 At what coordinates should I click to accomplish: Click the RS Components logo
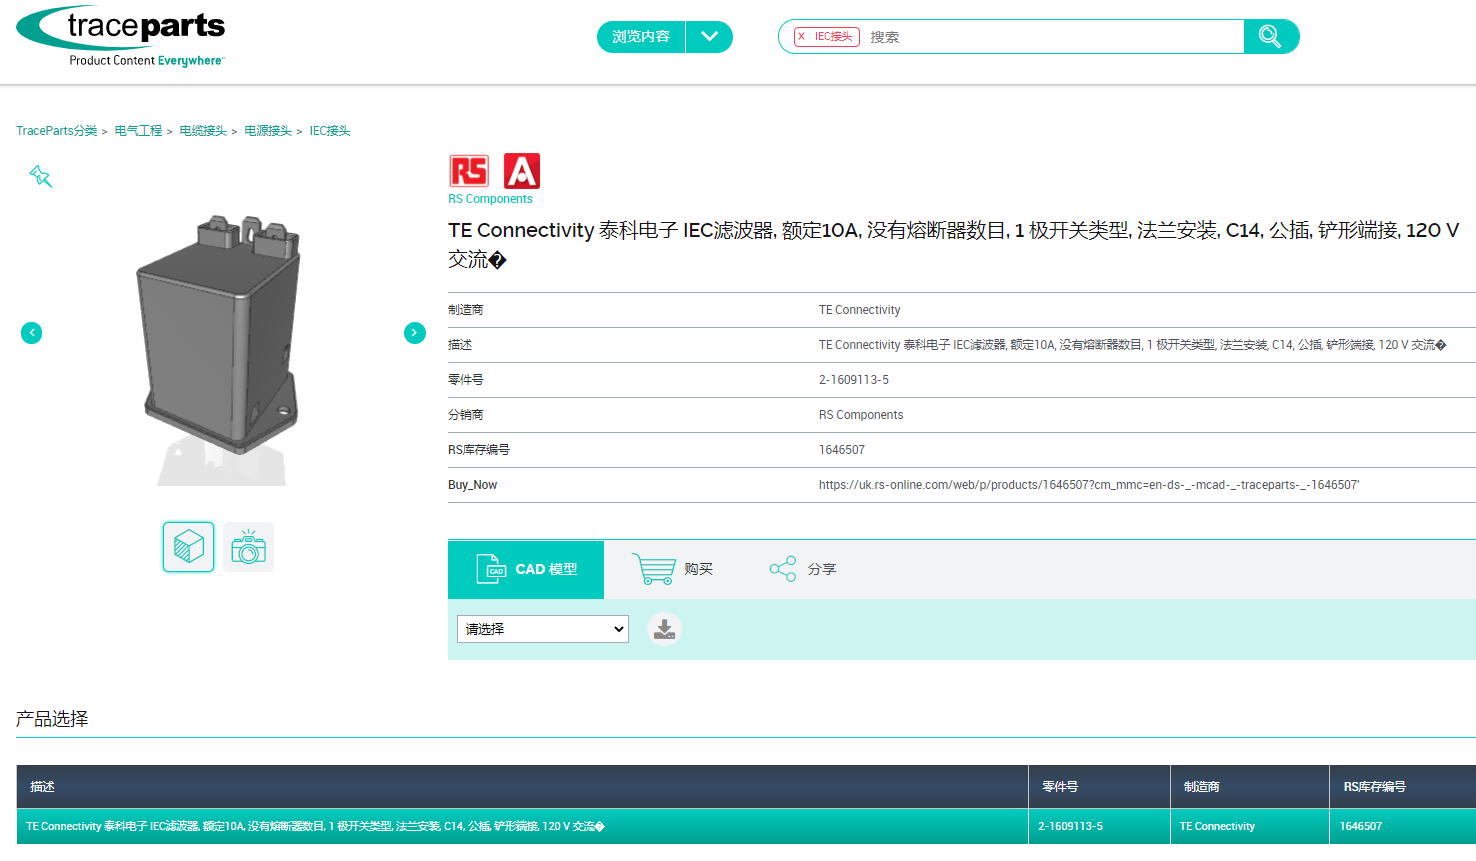[x=469, y=172]
